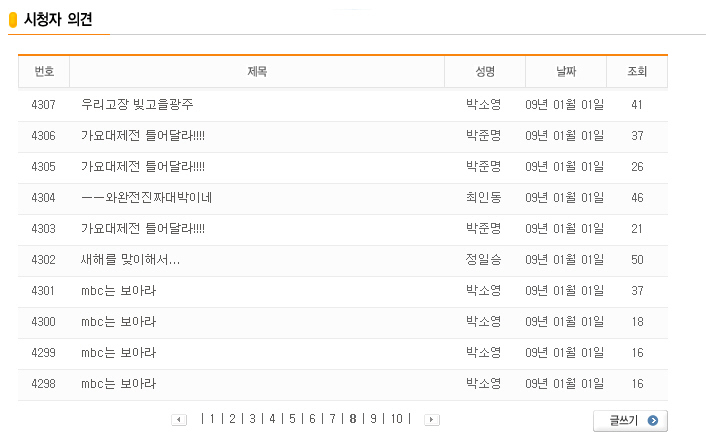This screenshot has height=439, width=706.
Task: Go to page 3 in pagination
Action: click(252, 419)
